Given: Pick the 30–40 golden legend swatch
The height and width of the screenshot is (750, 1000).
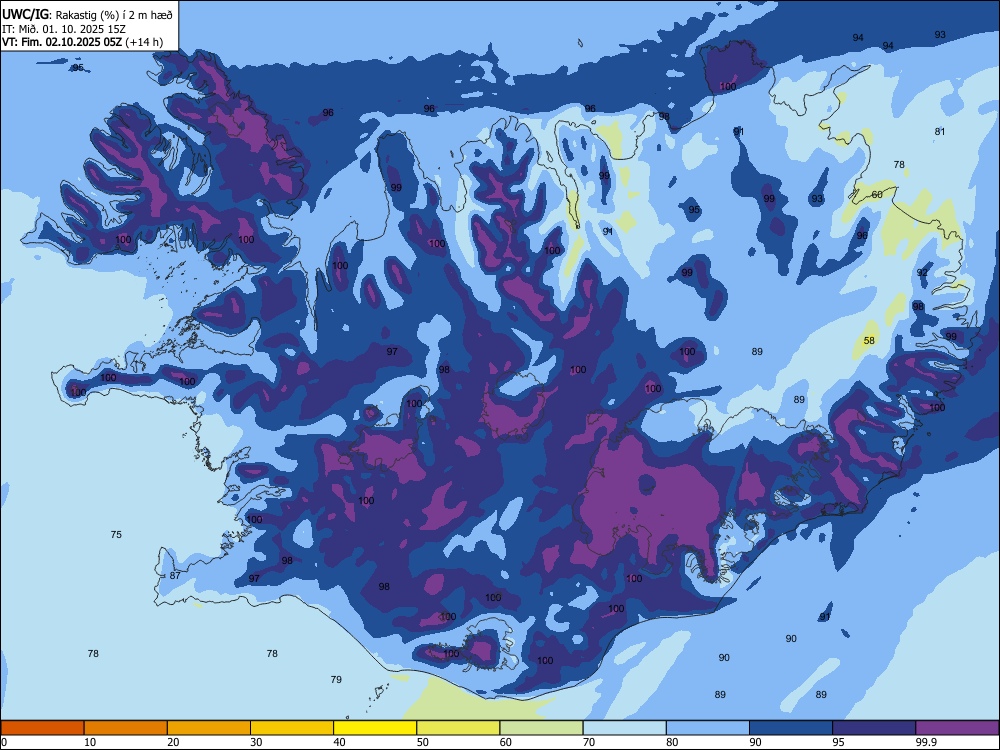Looking at the screenshot, I should tap(292, 728).
